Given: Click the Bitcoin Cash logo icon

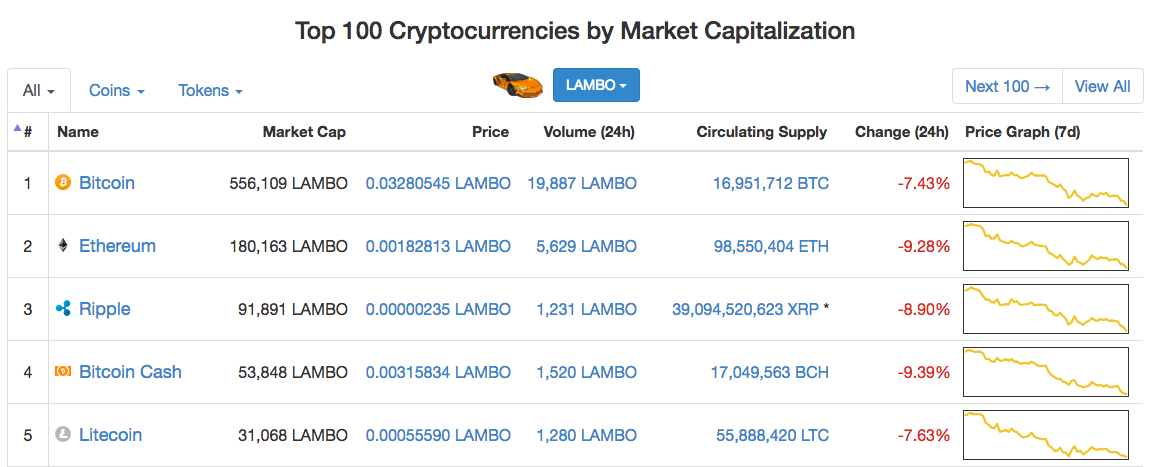Looking at the screenshot, I should click(x=63, y=372).
